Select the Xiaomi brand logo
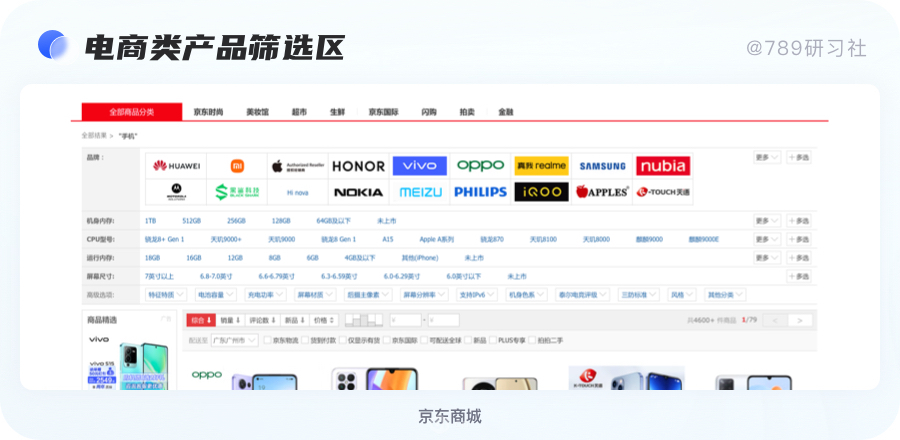This screenshot has height=440, width=900. 237,166
